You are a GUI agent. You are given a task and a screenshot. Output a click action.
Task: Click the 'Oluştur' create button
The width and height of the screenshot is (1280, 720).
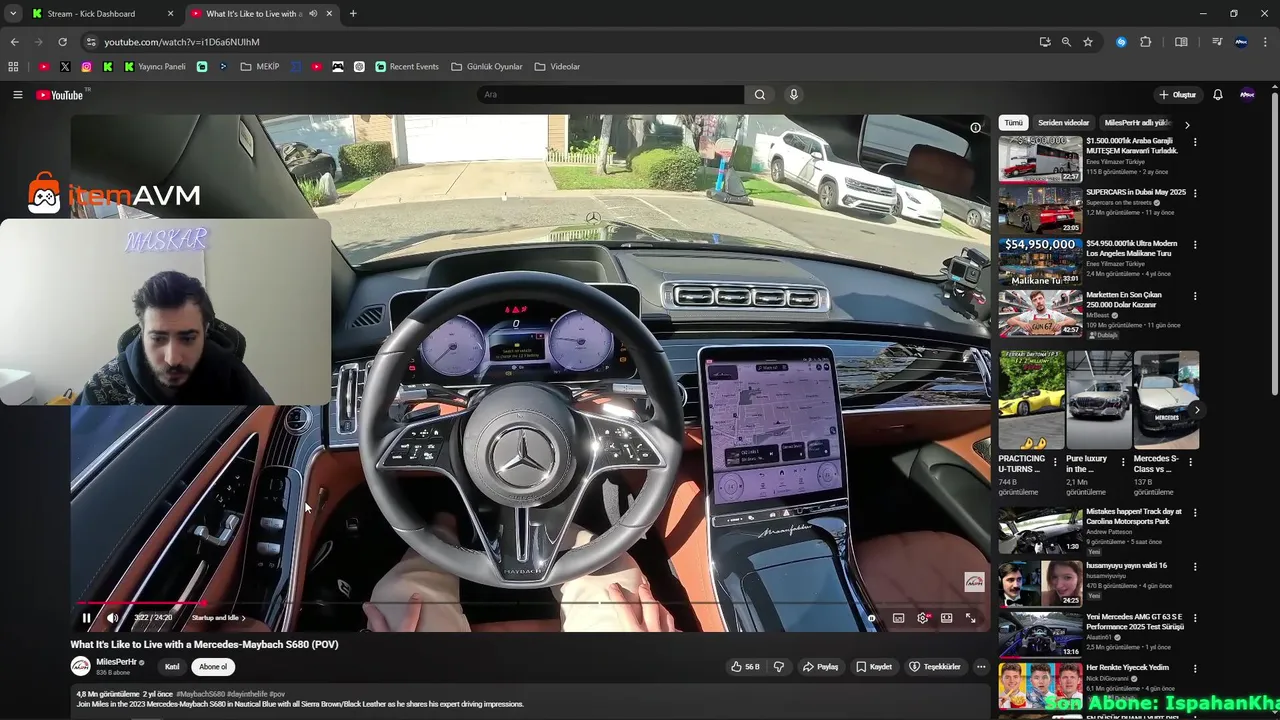pos(1178,95)
